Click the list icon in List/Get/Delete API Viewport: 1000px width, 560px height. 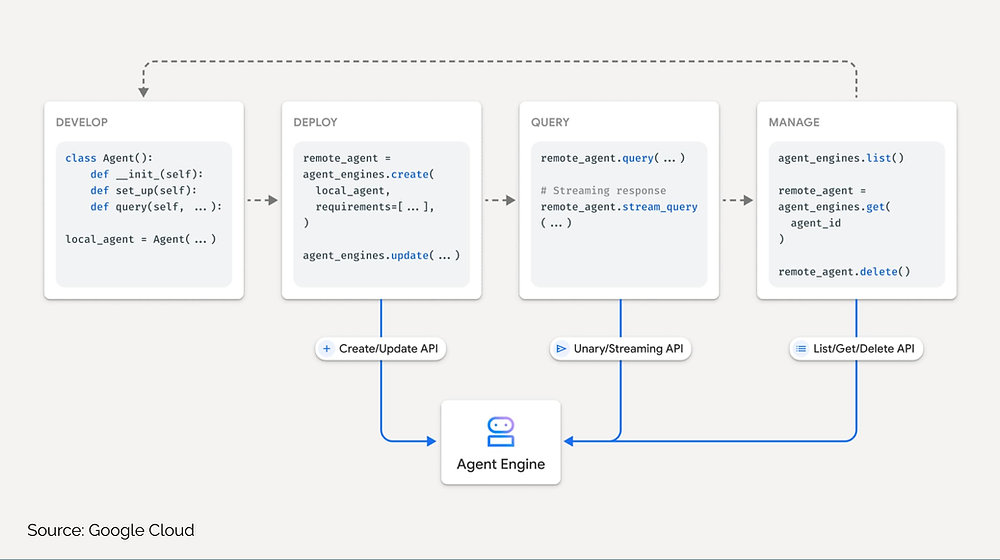pyautogui.click(x=801, y=349)
